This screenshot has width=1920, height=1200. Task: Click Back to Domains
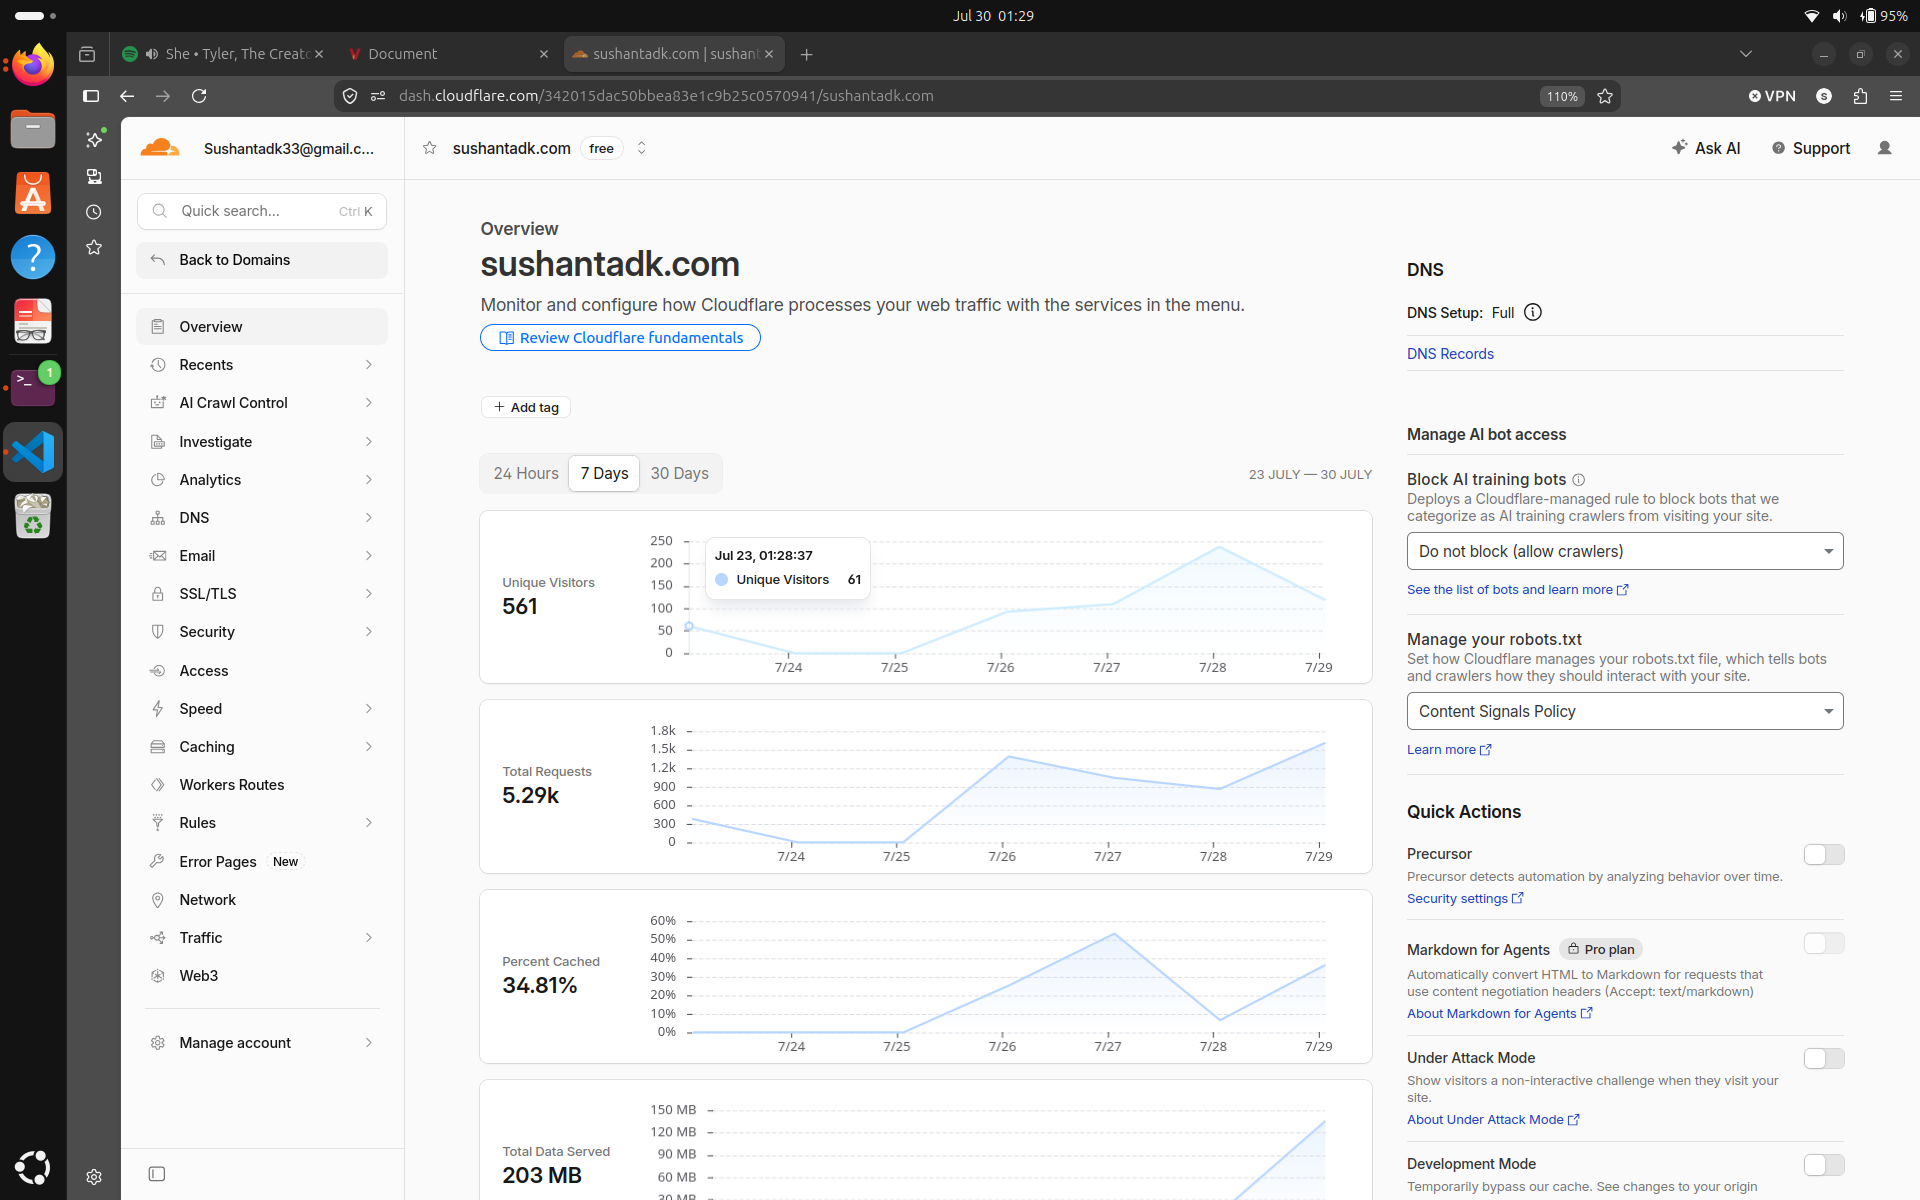tap(262, 260)
